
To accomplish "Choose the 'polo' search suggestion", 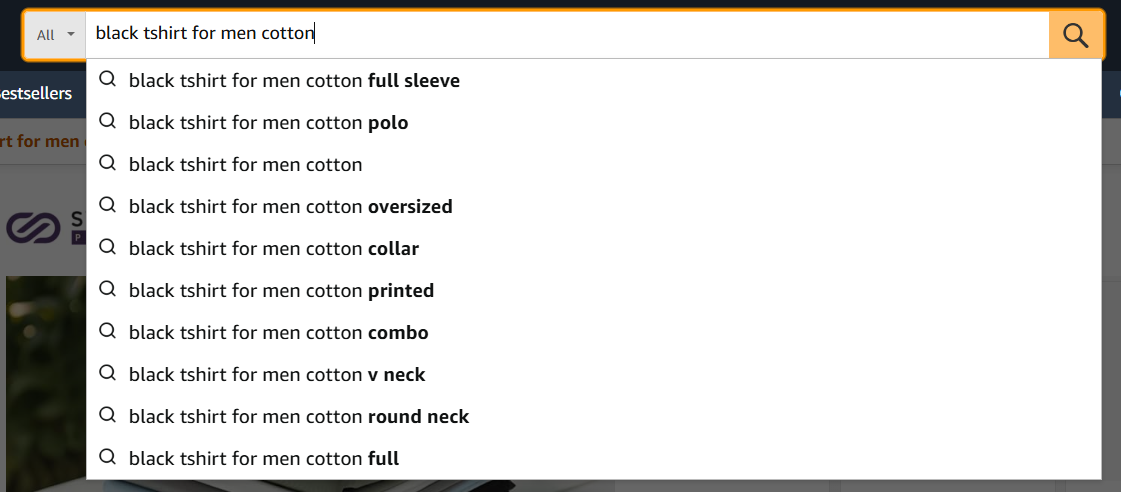I will [x=593, y=123].
